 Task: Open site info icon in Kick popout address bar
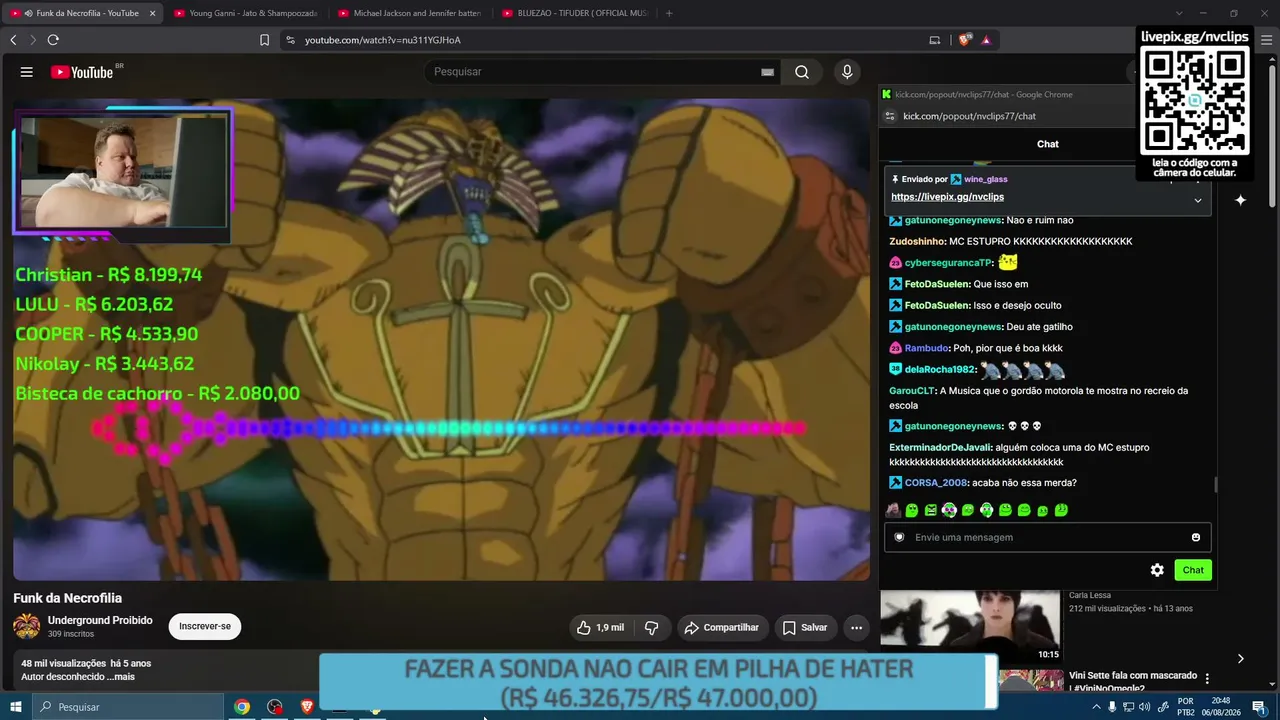[890, 116]
